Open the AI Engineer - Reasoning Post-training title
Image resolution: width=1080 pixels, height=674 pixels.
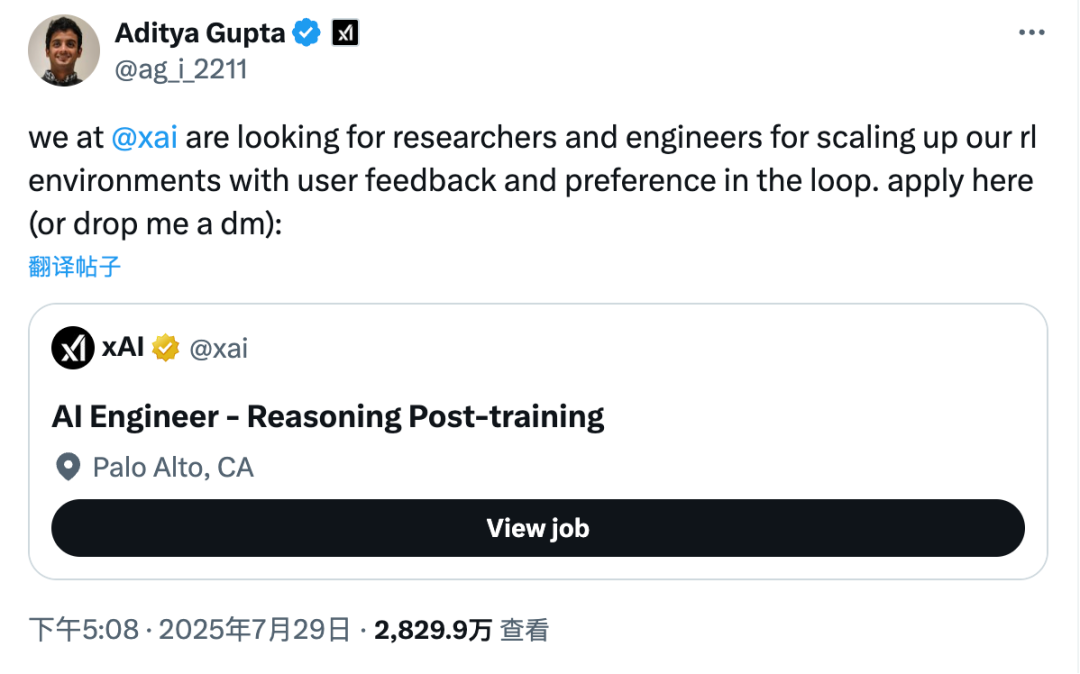tap(328, 416)
